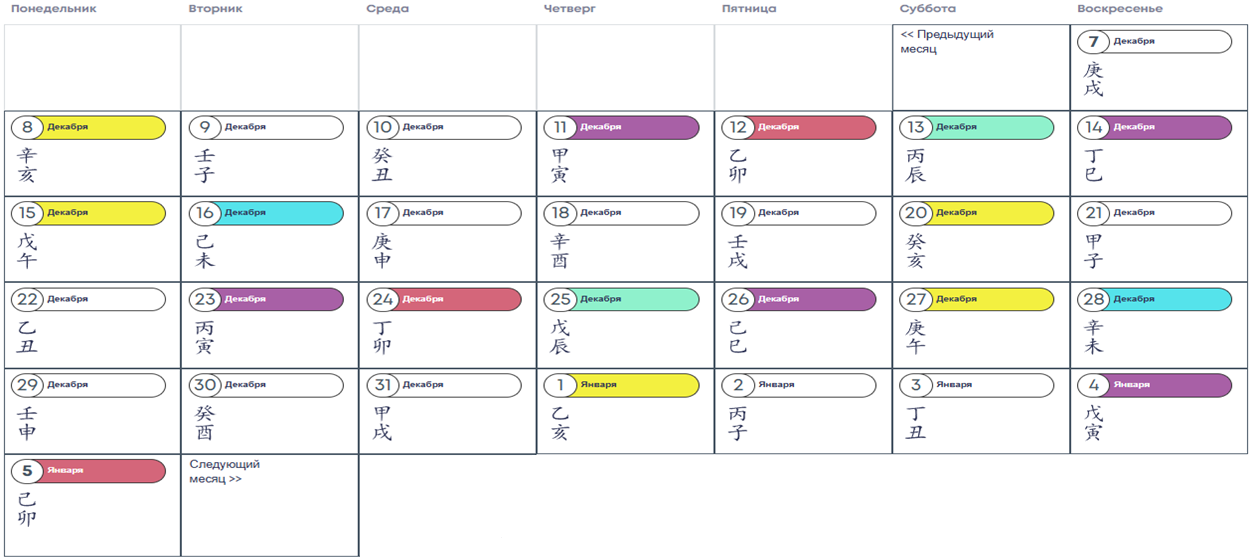Screen dimensions: 1256x560
Task: Select the cyan December 28 badge
Action: point(1154,299)
